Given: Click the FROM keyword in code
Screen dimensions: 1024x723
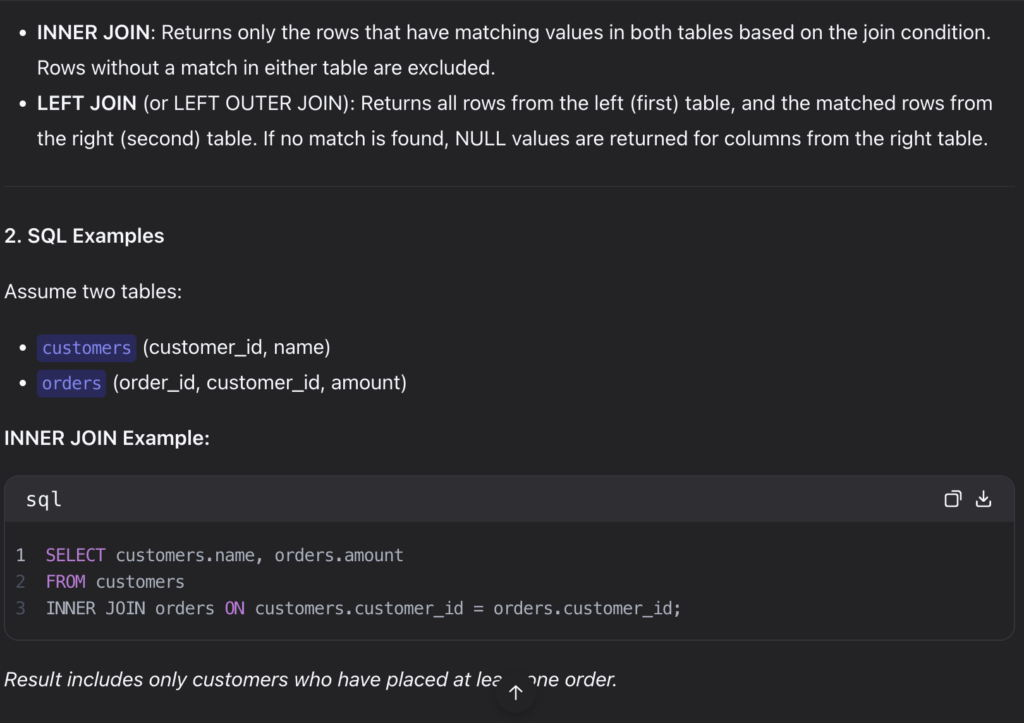Looking at the screenshot, I should point(65,581).
